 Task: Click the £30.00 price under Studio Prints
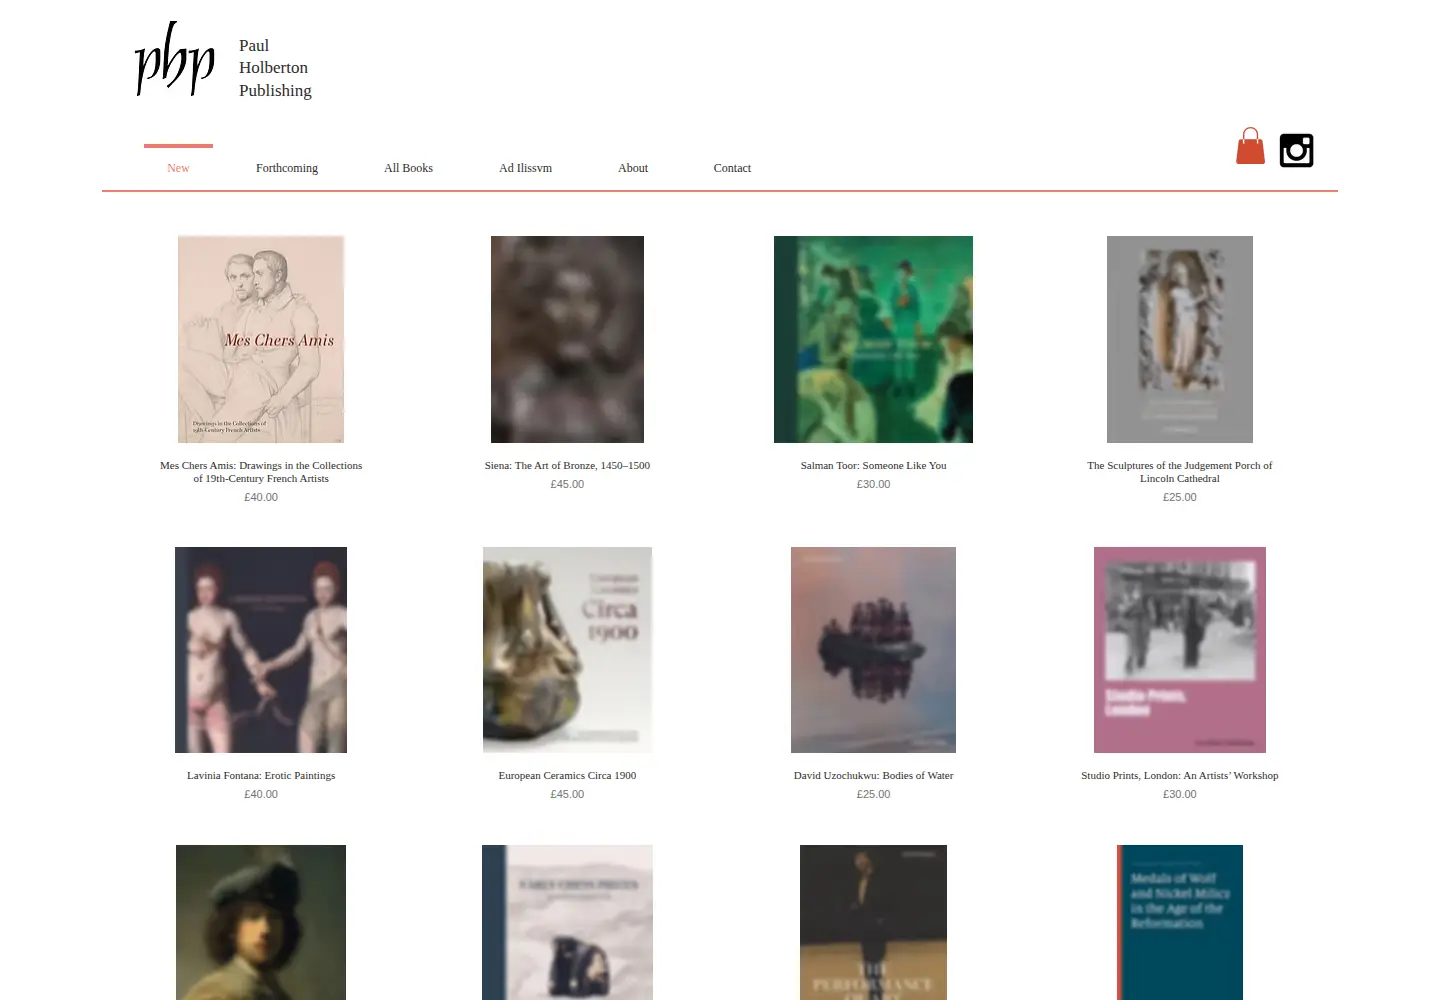(1180, 794)
